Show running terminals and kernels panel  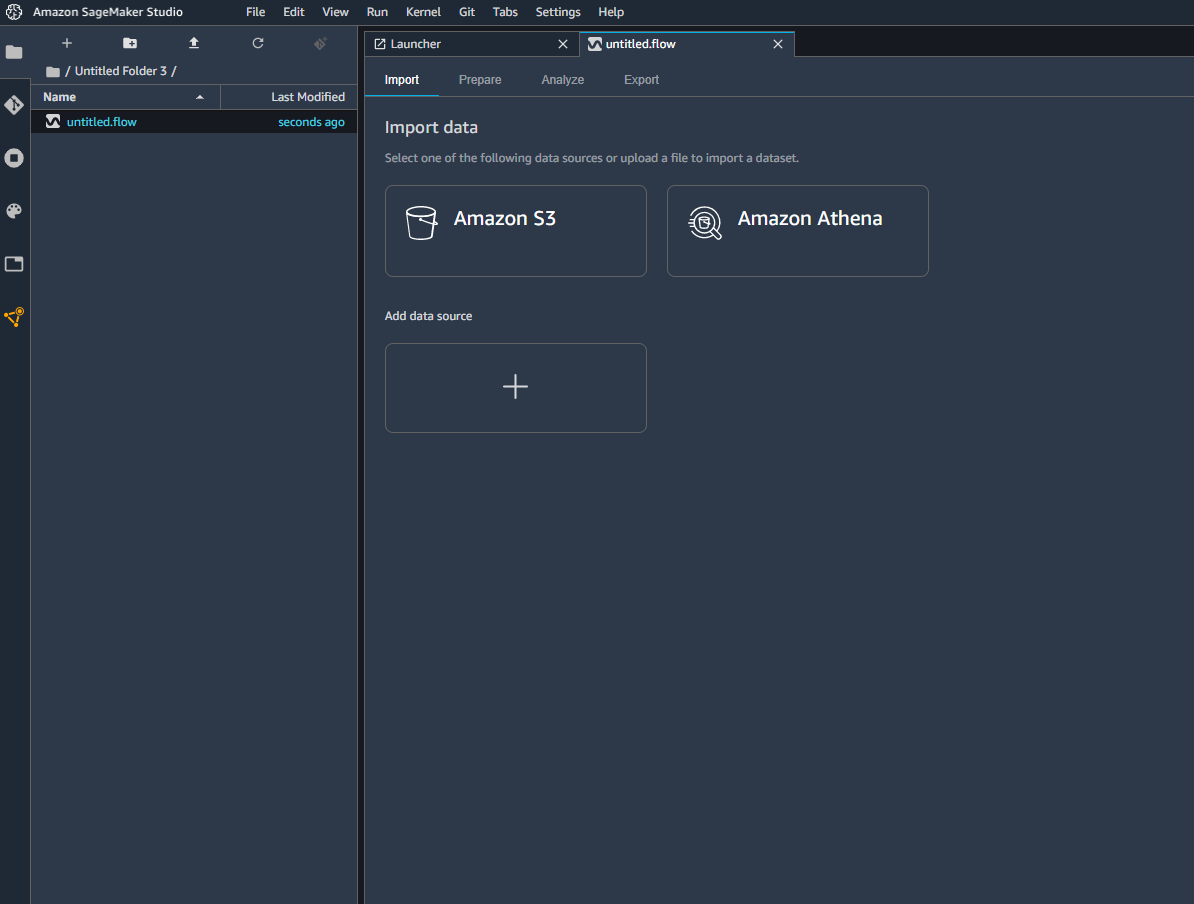(14, 158)
